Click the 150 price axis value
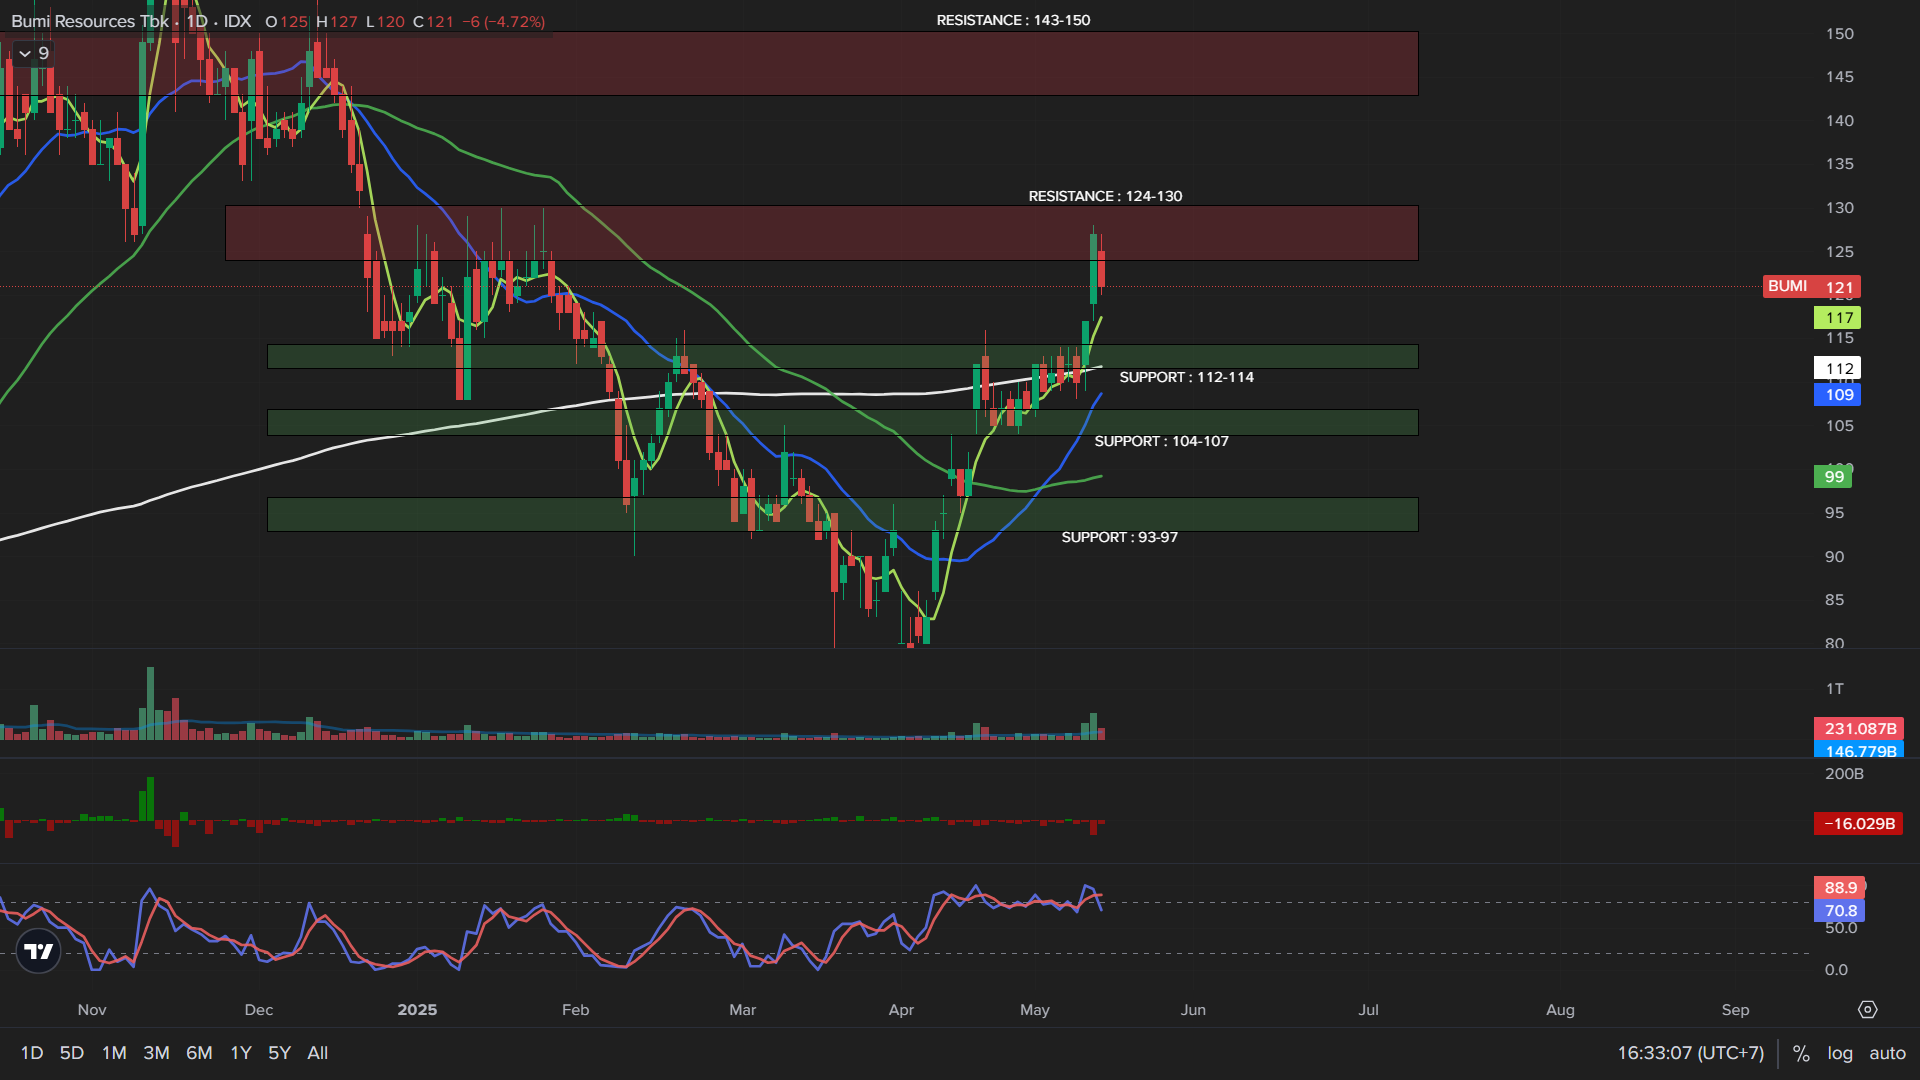 1839,34
